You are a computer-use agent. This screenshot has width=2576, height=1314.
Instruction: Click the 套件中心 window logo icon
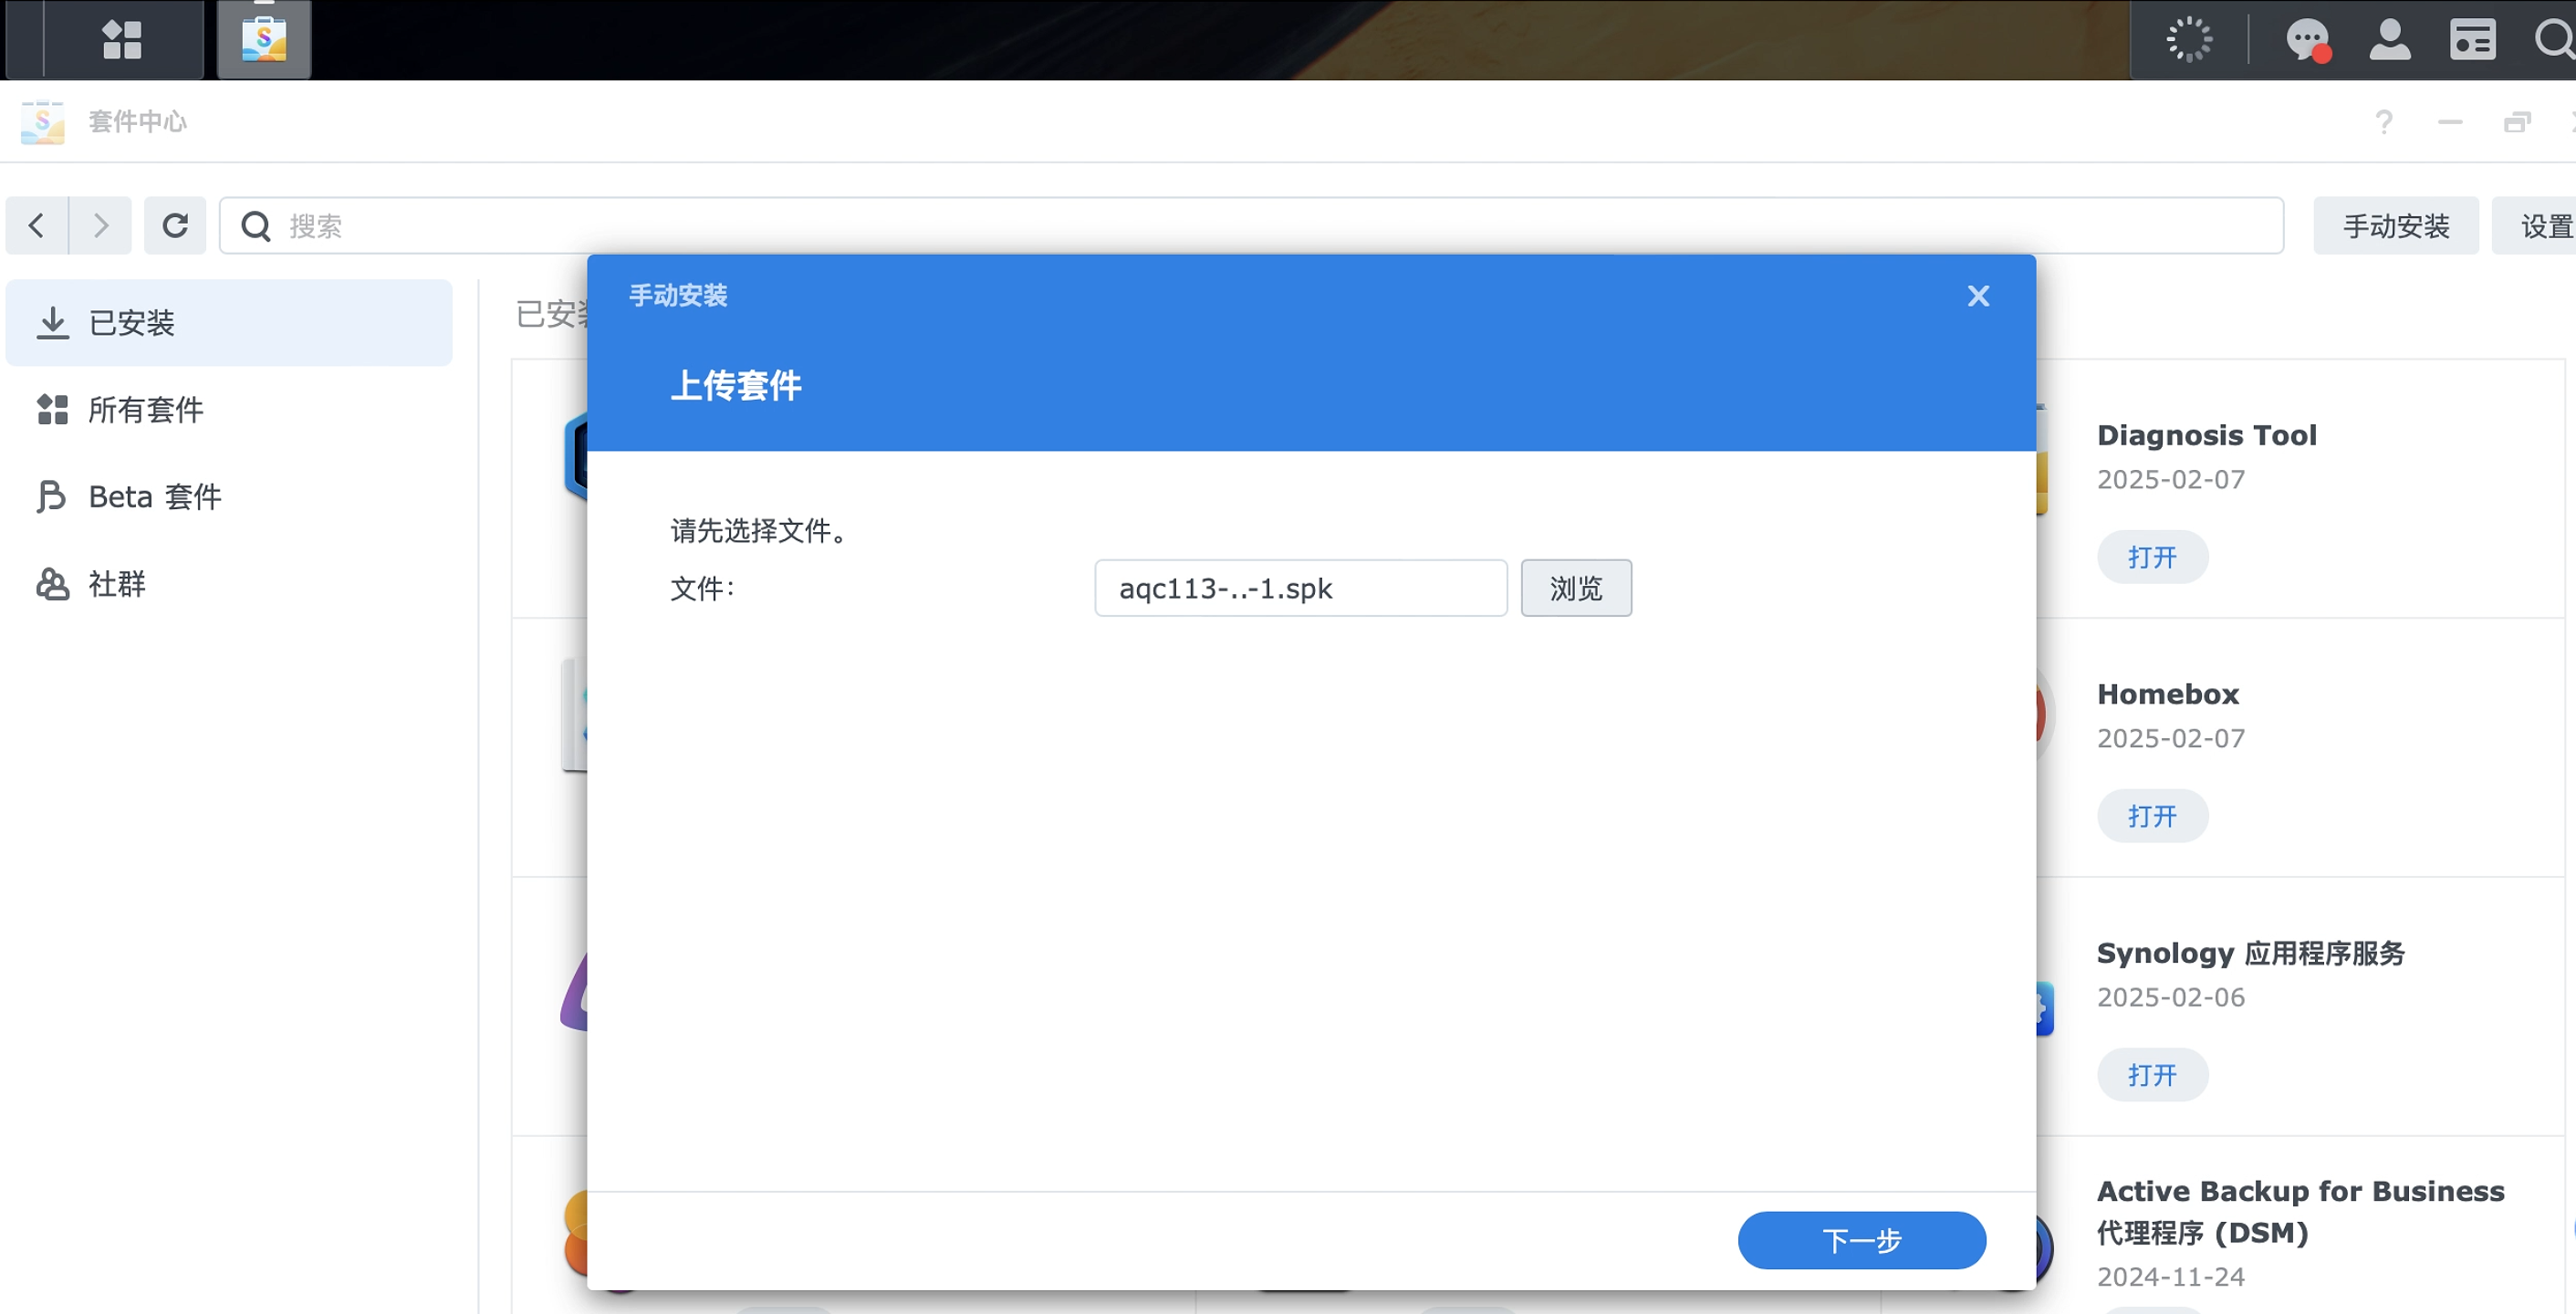(x=42, y=122)
